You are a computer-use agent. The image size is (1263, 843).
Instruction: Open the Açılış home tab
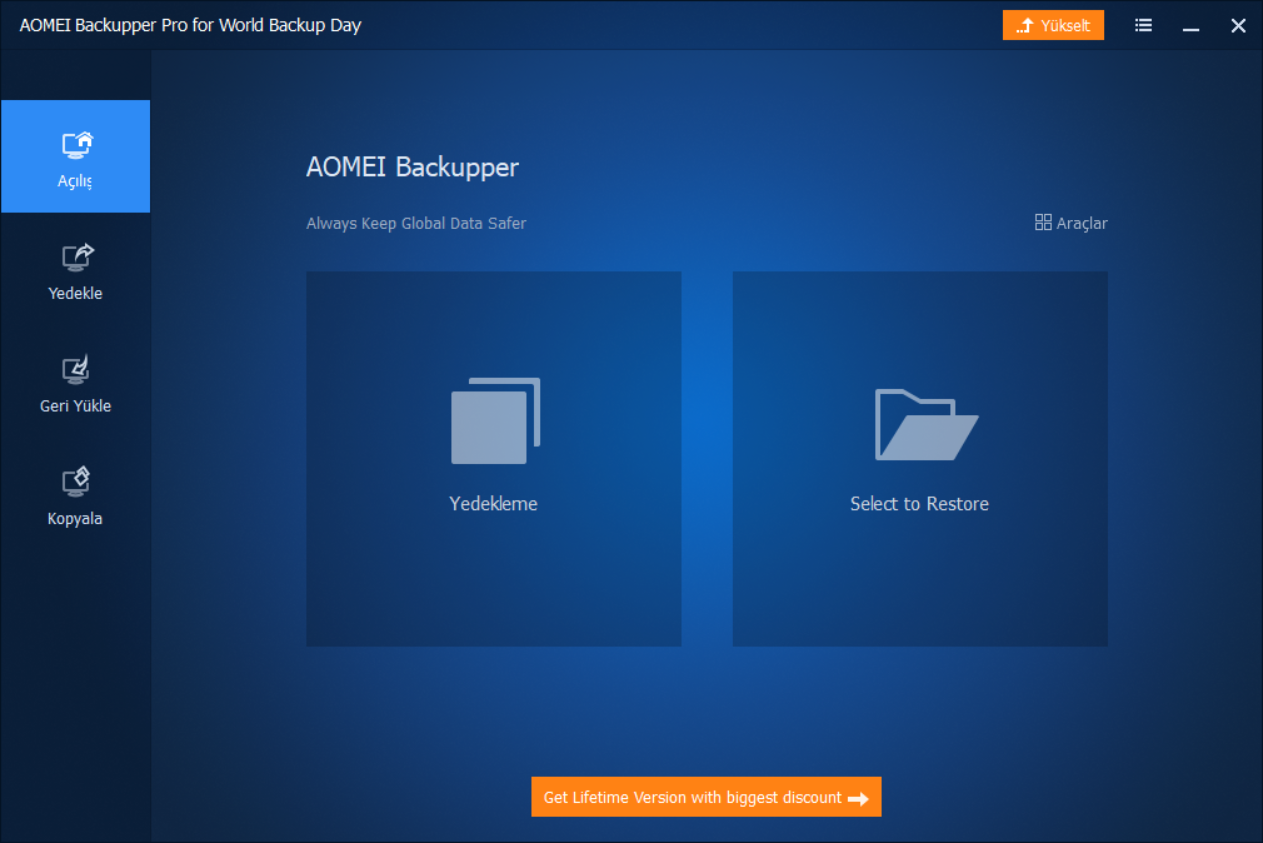coord(75,156)
